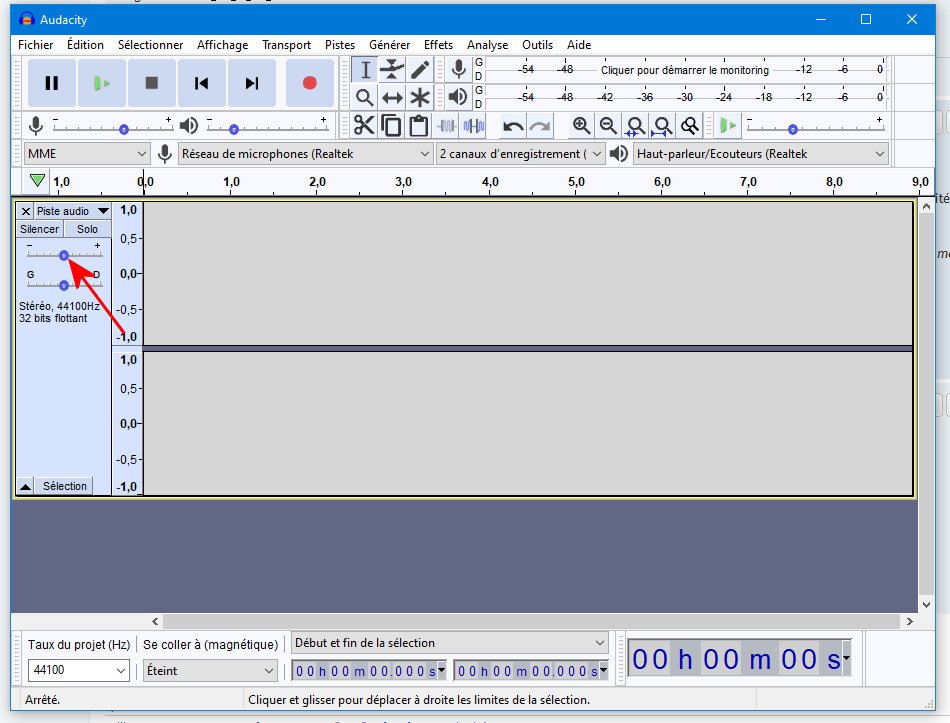The image size is (950, 723).
Task: Open the Éteint snap-to dropdown
Action: point(210,671)
